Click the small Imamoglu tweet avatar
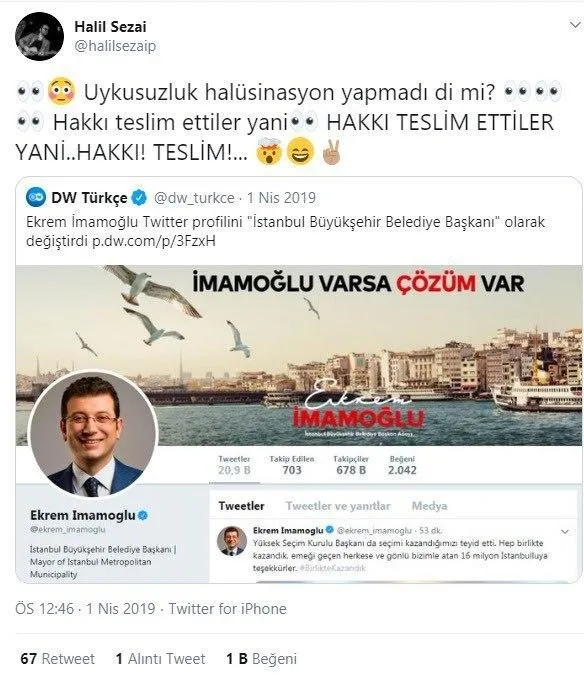 coord(232,541)
